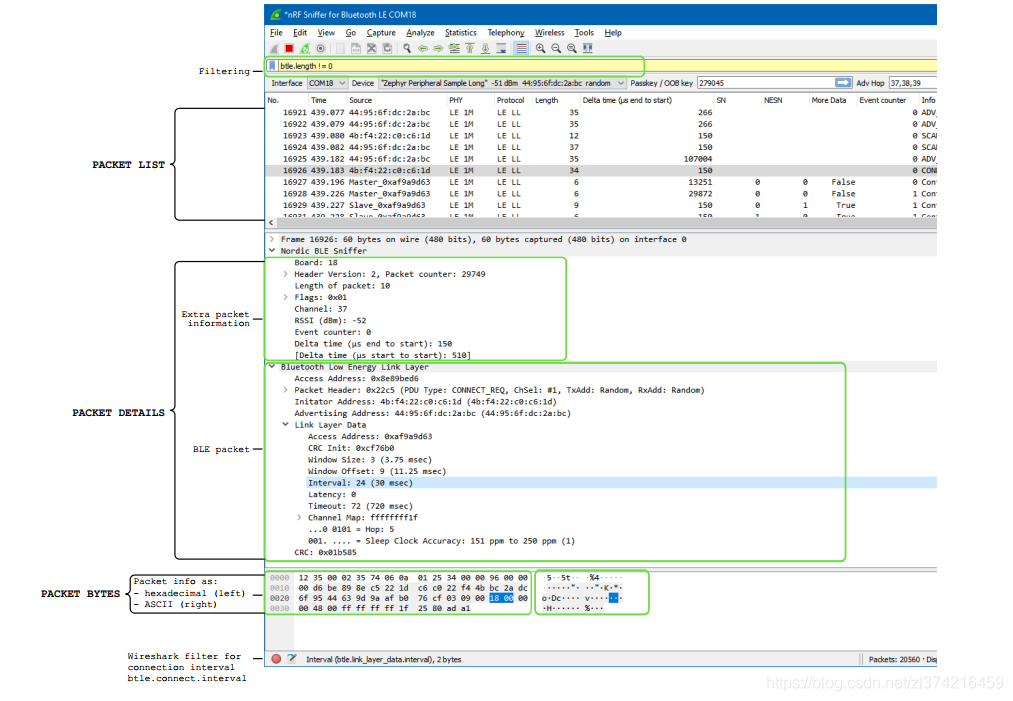Screen dimensions: 1013x701
Task: Zoom in on main window text
Action: click(x=540, y=48)
